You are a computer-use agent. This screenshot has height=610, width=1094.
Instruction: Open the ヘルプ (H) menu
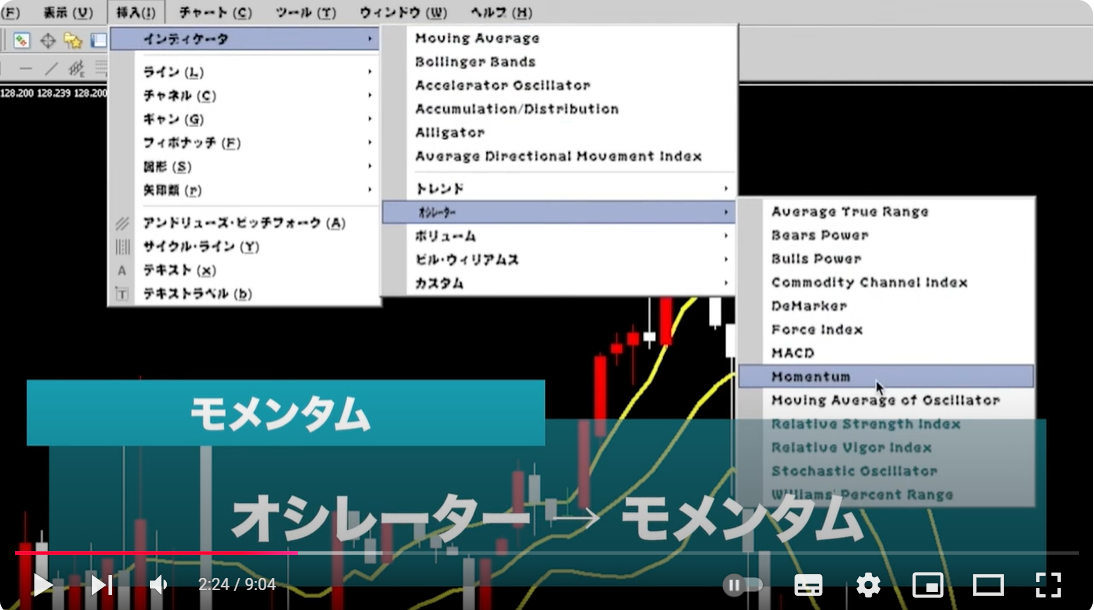[x=501, y=13]
